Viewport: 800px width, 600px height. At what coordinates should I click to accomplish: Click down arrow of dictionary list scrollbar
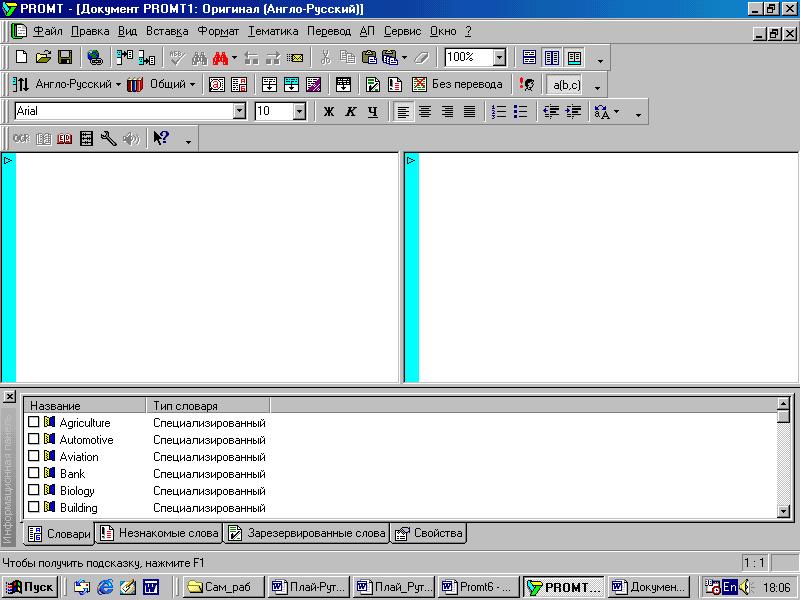pos(783,511)
